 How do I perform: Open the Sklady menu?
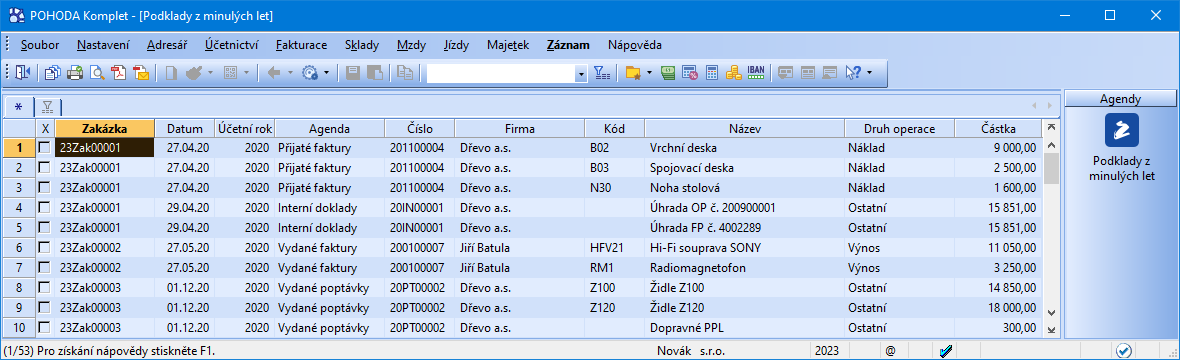pyautogui.click(x=362, y=44)
